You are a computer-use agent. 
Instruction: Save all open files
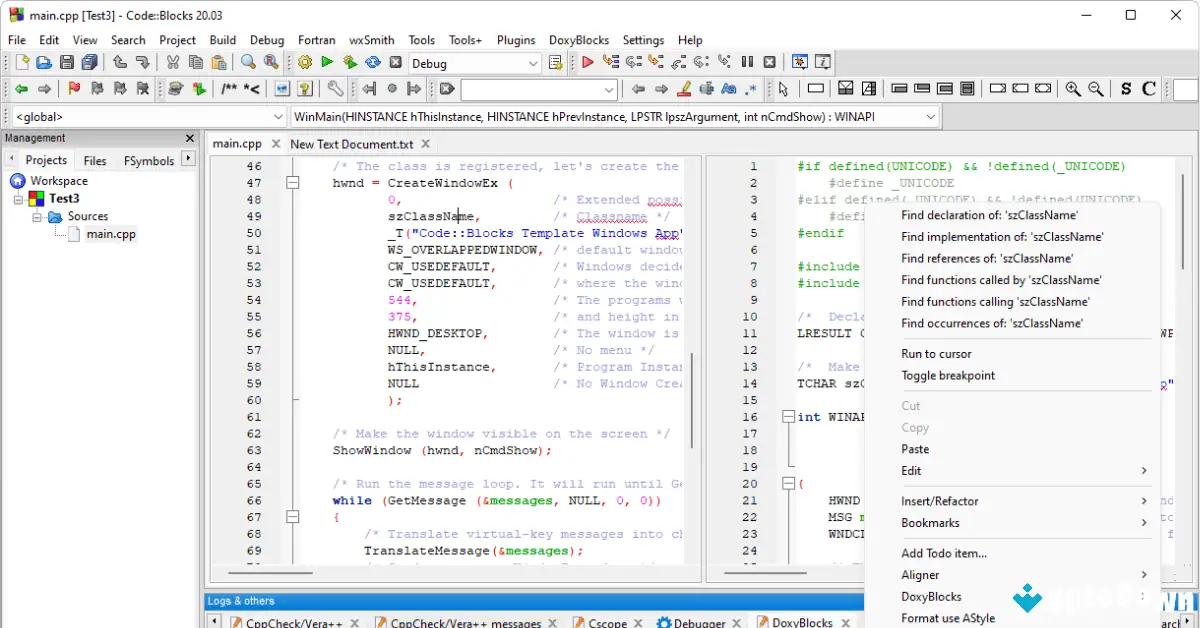(90, 62)
